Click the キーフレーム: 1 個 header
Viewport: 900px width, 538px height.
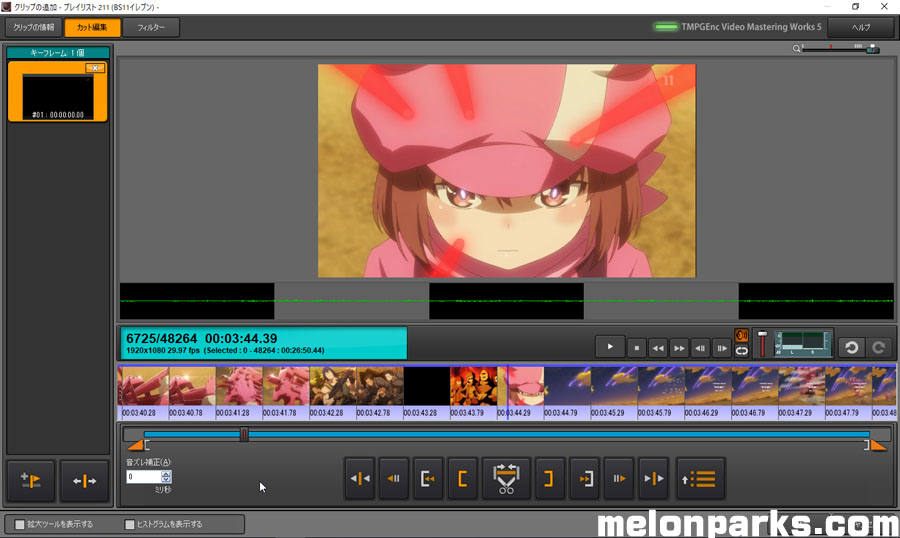pyautogui.click(x=57, y=52)
